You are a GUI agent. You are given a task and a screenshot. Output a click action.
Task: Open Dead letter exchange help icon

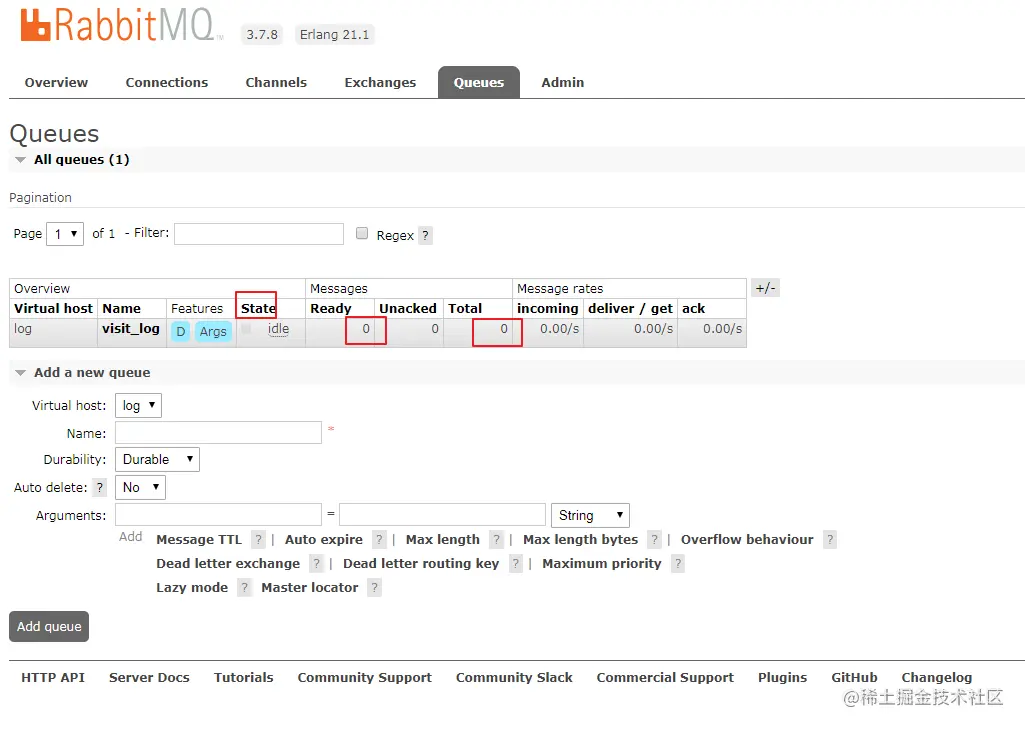pyautogui.click(x=316, y=564)
